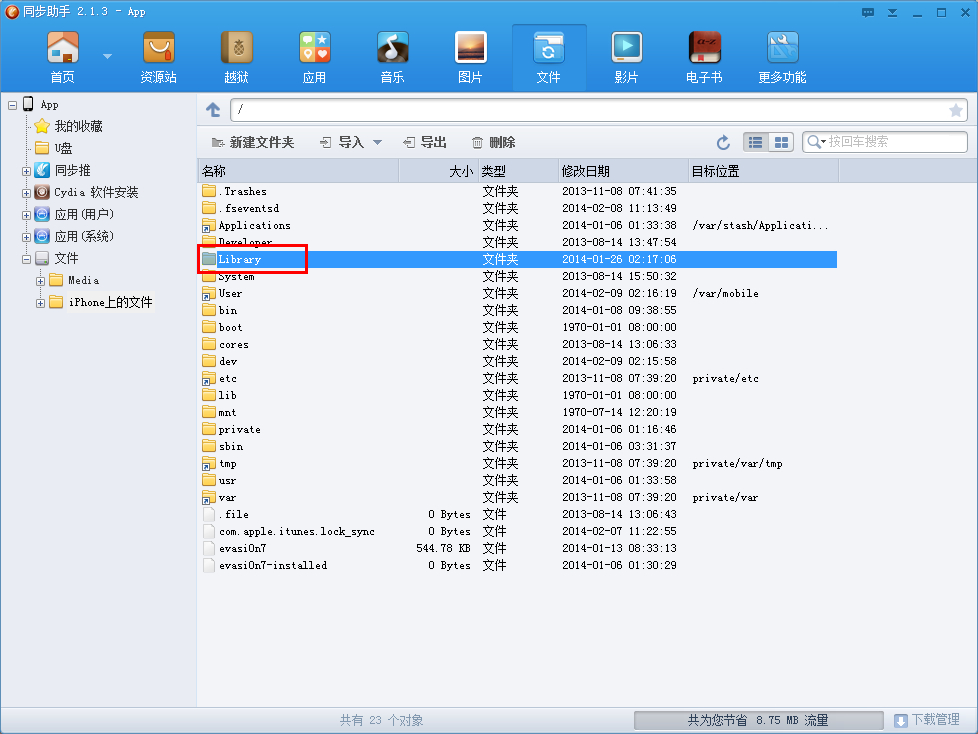The width and height of the screenshot is (978, 734).
Task: Click the refresh file list icon
Action: point(723,143)
